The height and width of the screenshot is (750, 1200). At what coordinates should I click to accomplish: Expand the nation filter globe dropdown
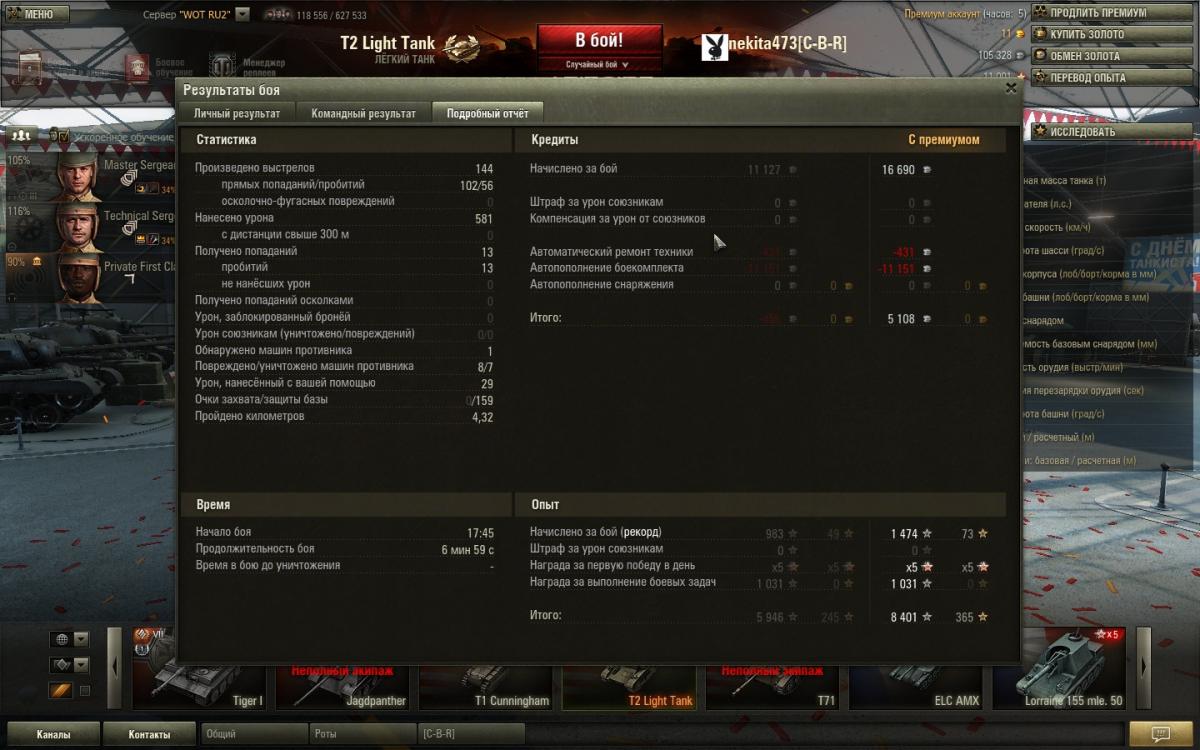tap(70, 639)
